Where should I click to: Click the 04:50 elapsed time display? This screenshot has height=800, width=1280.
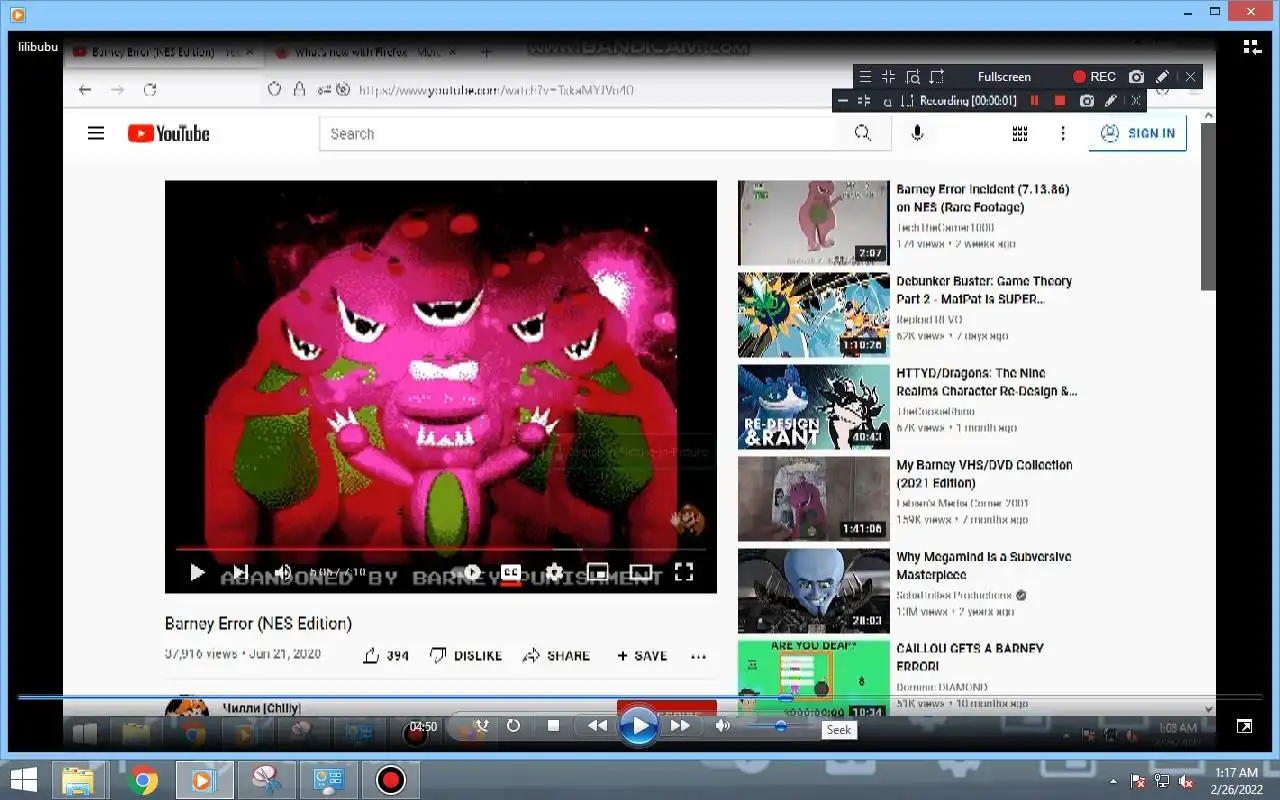click(423, 727)
